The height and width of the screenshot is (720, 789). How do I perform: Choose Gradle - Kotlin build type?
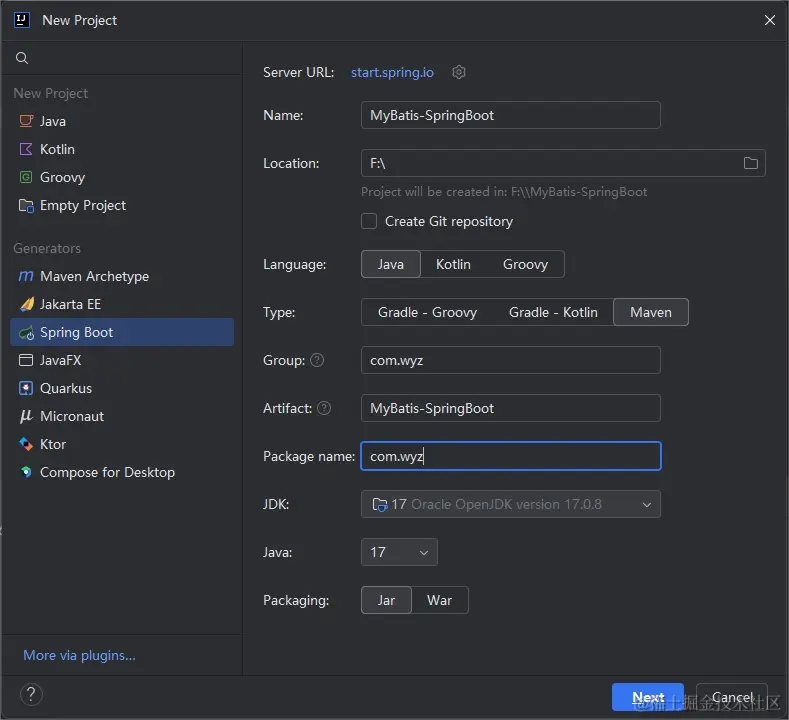[x=553, y=312]
